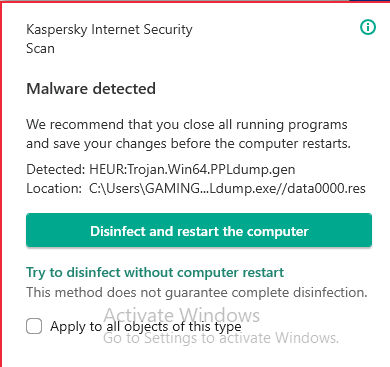This screenshot has height=367, width=390.
Task: Click the C:\Users\GAMING file location path
Action: coord(227,189)
